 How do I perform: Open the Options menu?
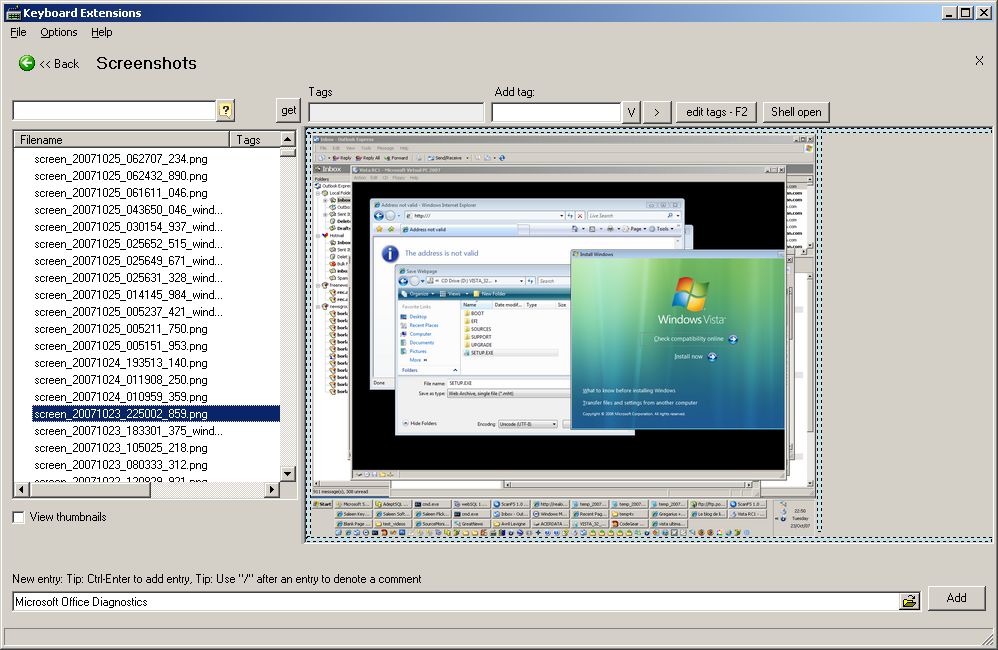(58, 32)
